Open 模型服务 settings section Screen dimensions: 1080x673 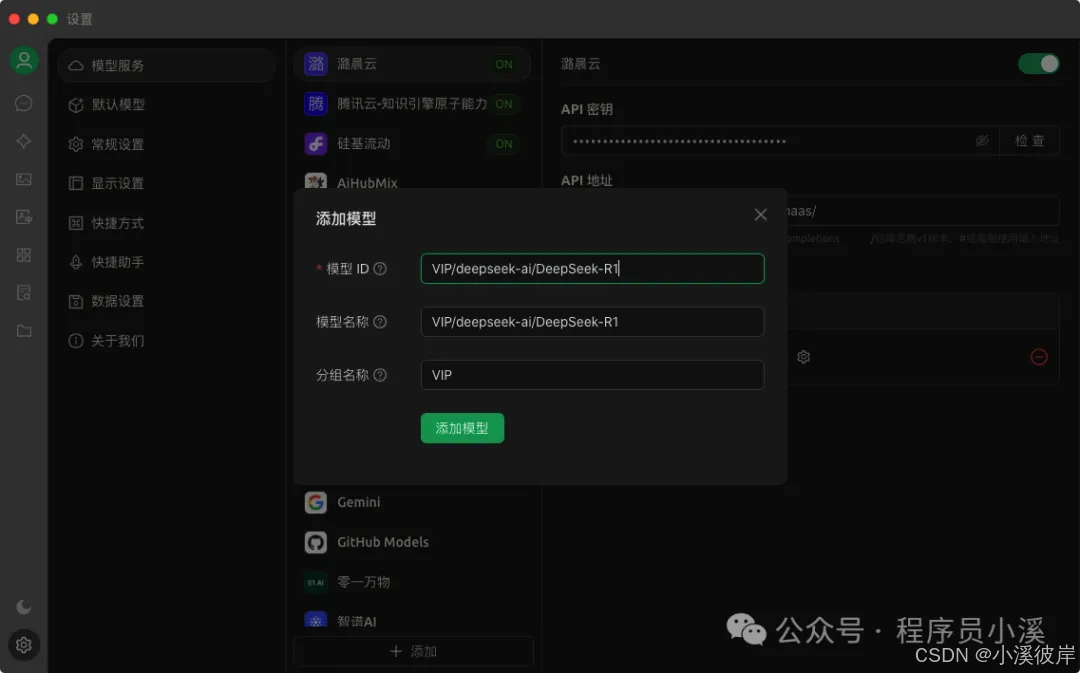(x=167, y=65)
